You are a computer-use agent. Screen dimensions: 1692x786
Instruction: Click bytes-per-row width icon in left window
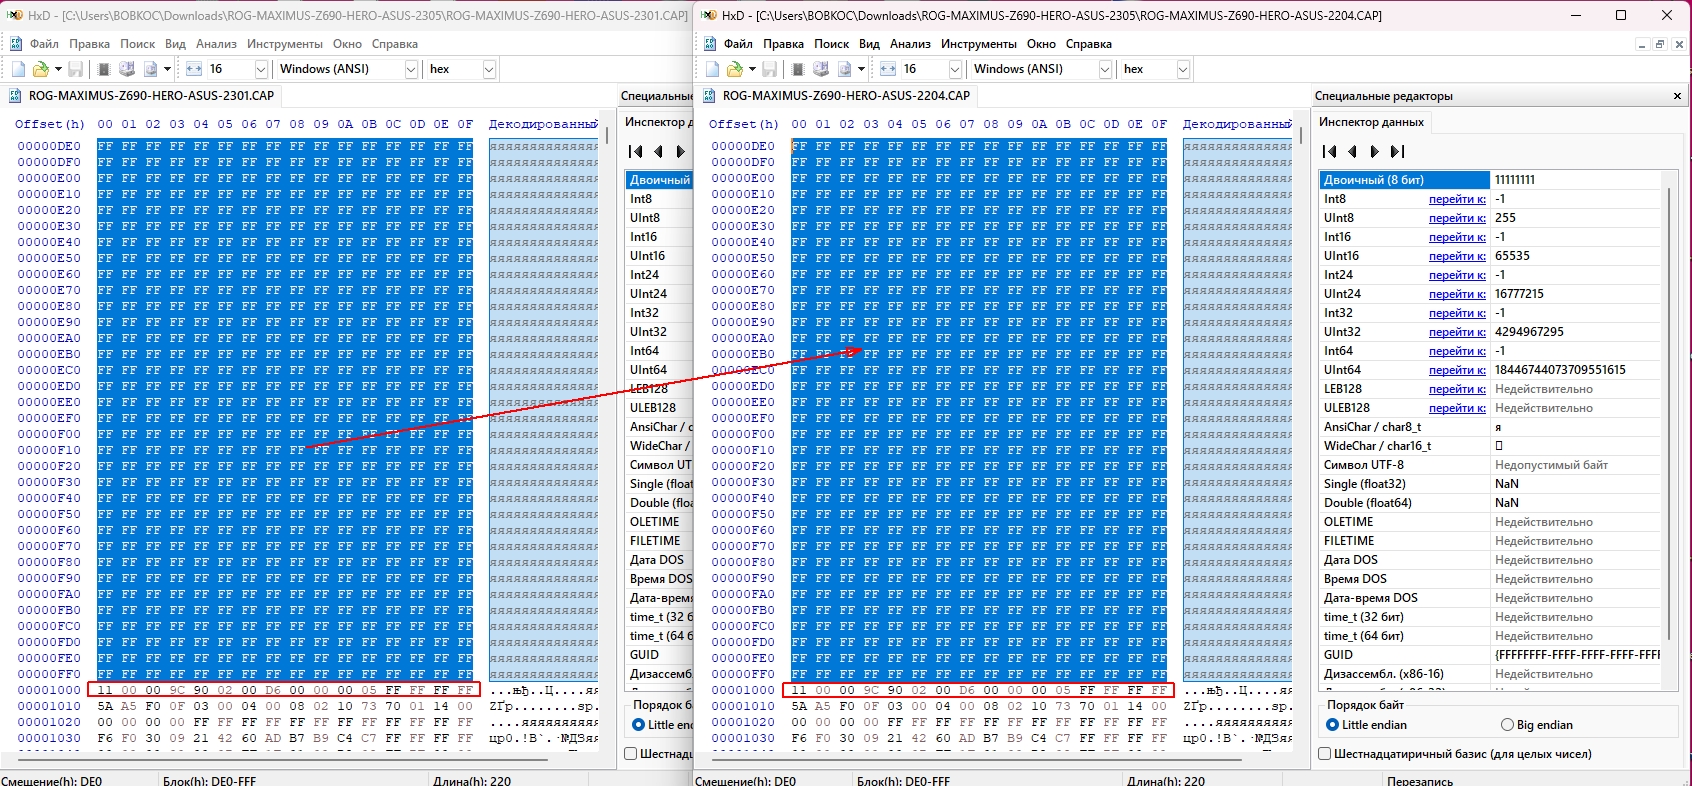193,69
